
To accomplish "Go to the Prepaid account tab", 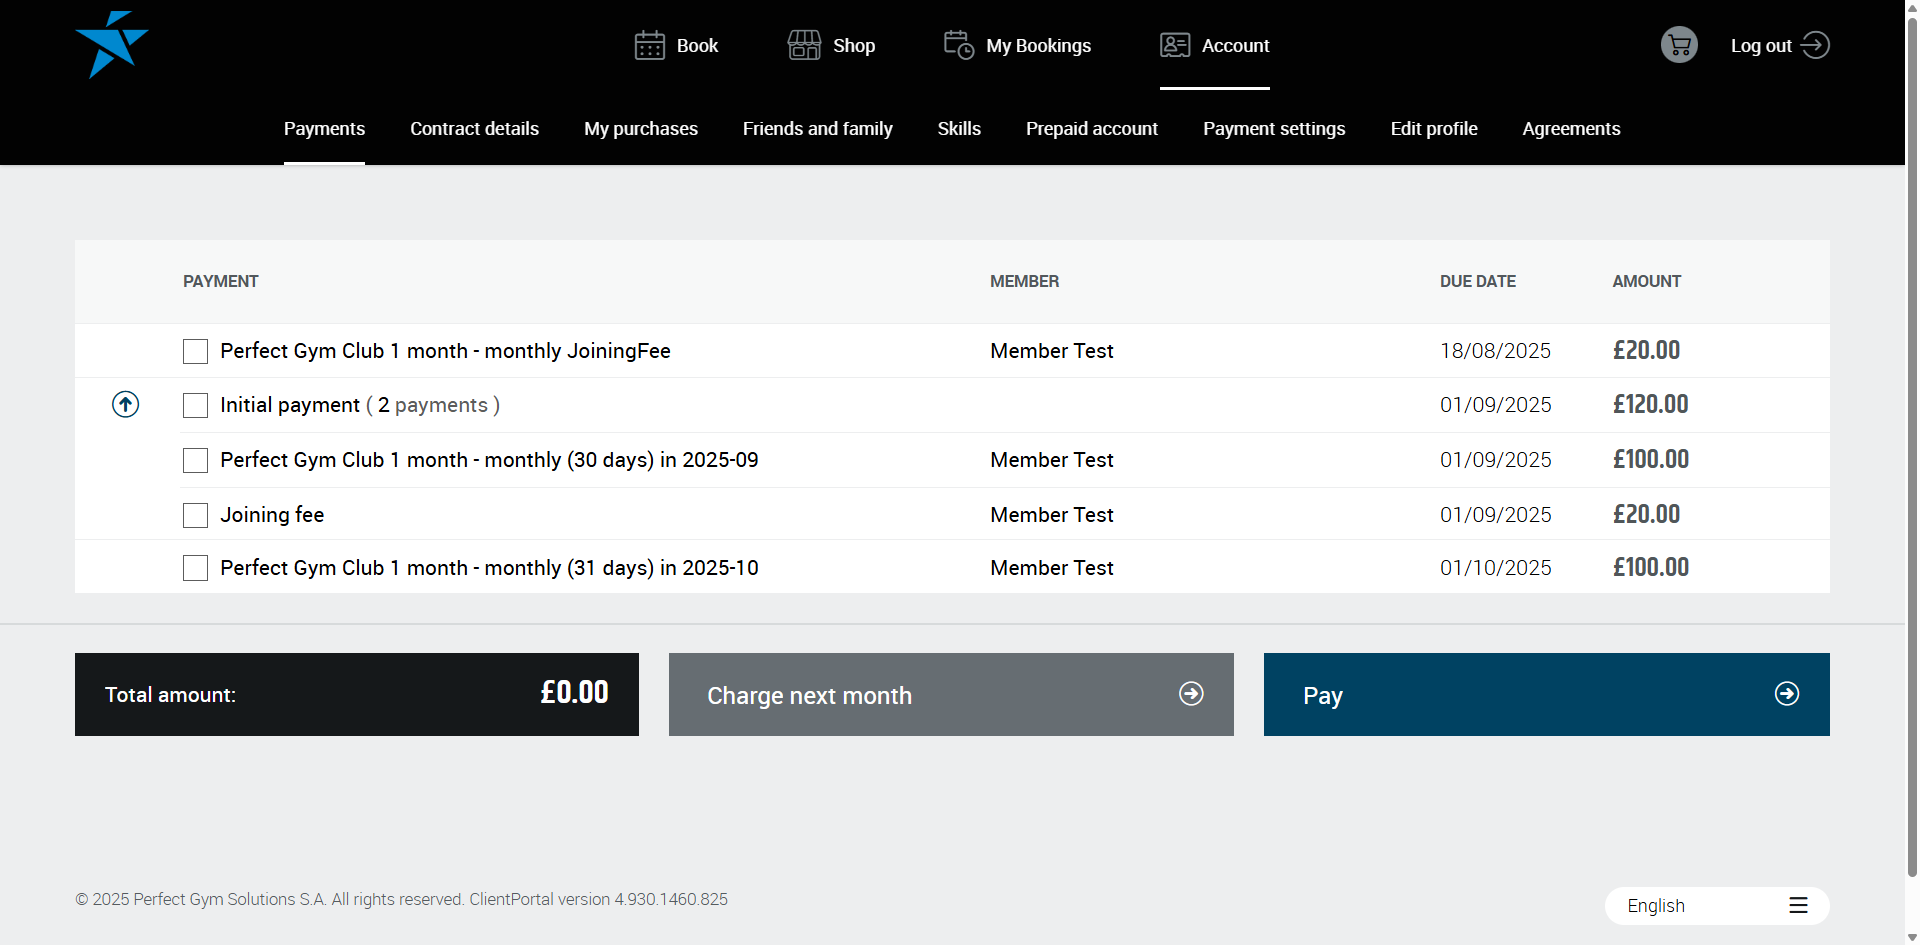I will pyautogui.click(x=1091, y=129).
